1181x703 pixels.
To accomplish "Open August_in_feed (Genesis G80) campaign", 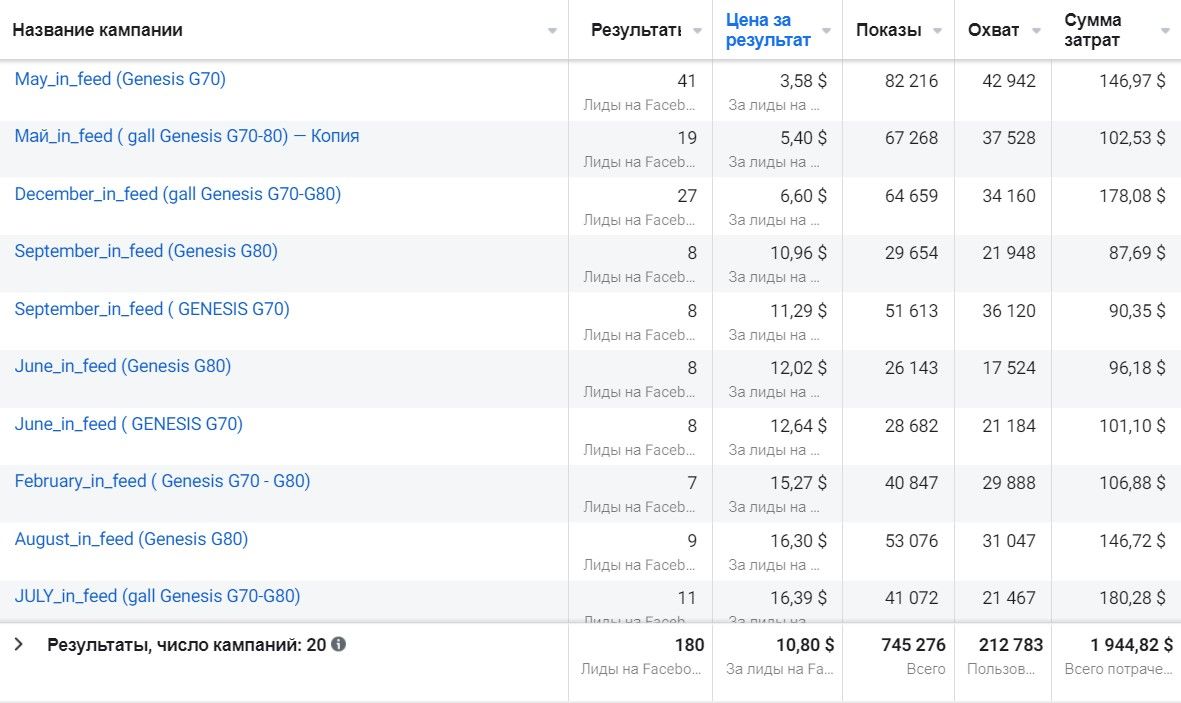I will (x=131, y=539).
